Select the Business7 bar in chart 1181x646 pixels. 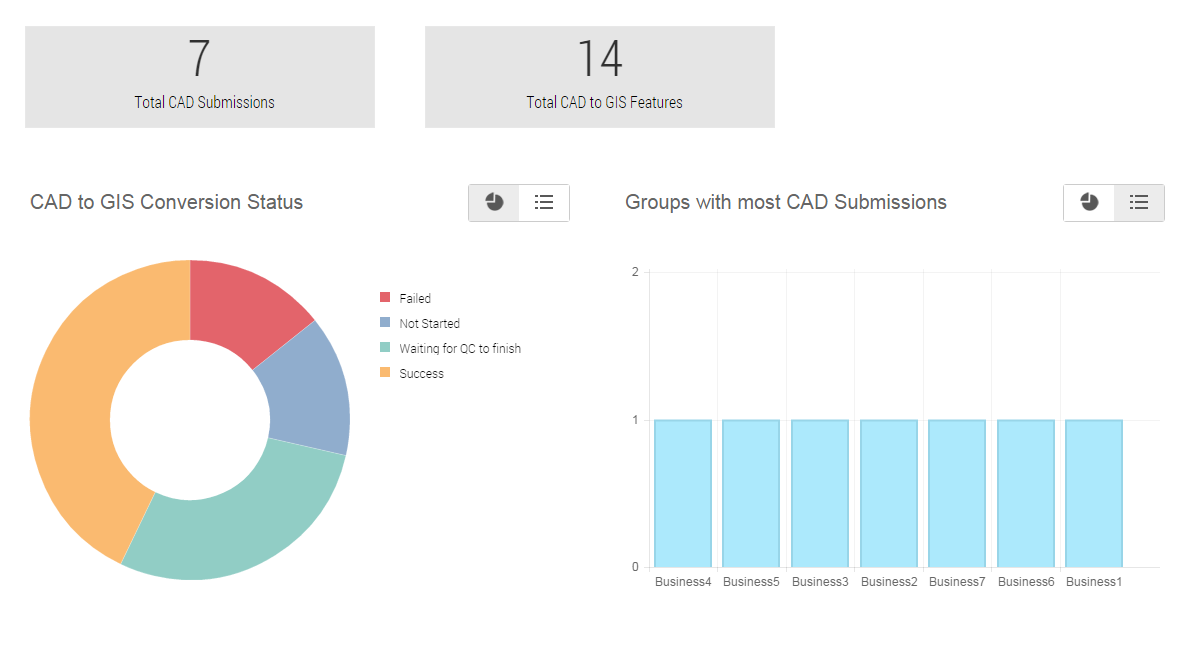(957, 493)
